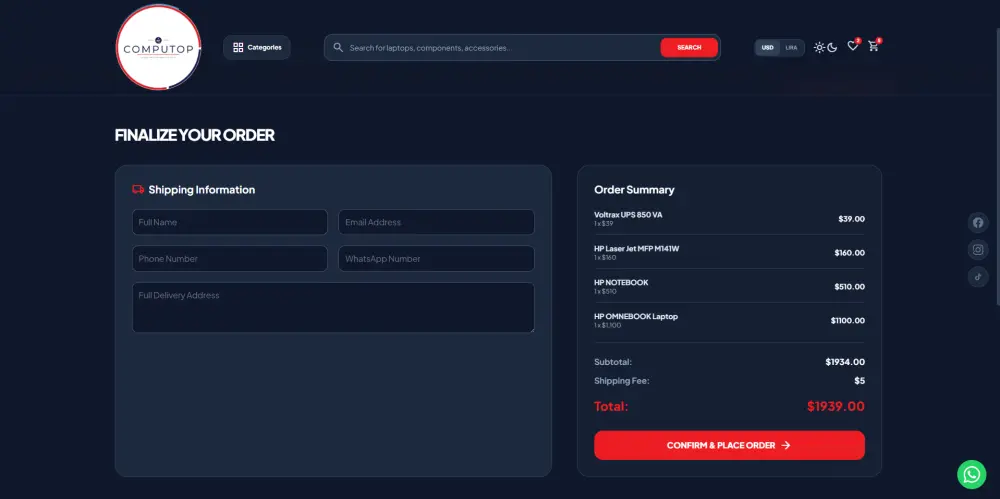The height and width of the screenshot is (499, 1000).
Task: Open the WhatsApp chat bubble
Action: tap(971, 474)
